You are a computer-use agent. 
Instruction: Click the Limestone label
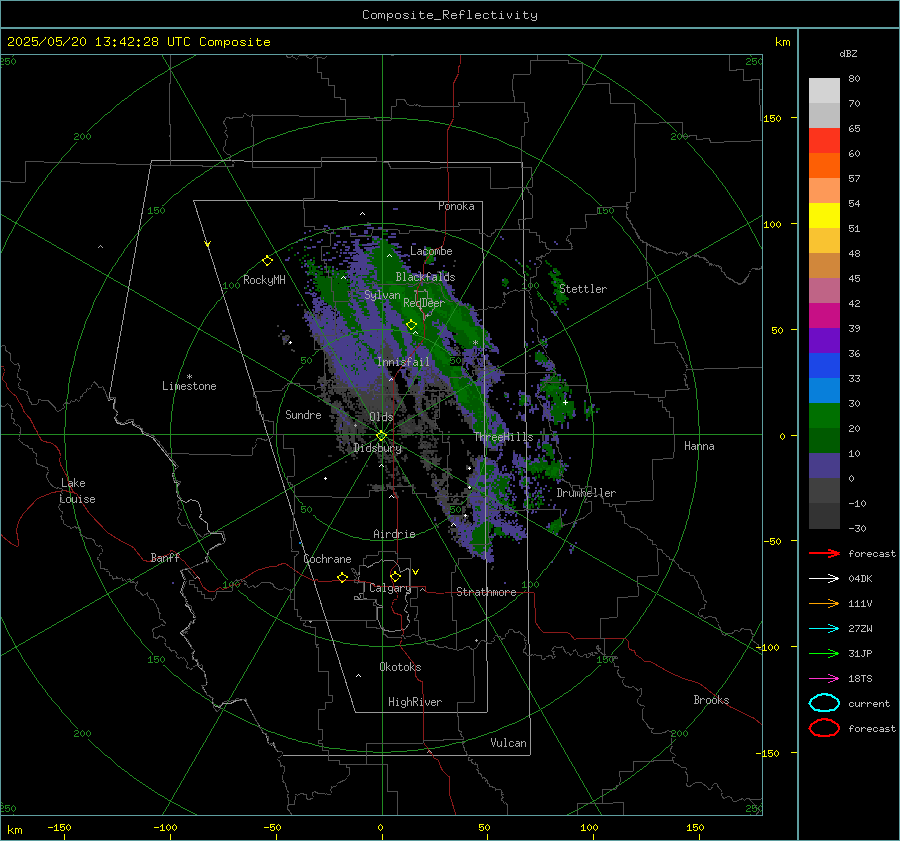point(189,386)
